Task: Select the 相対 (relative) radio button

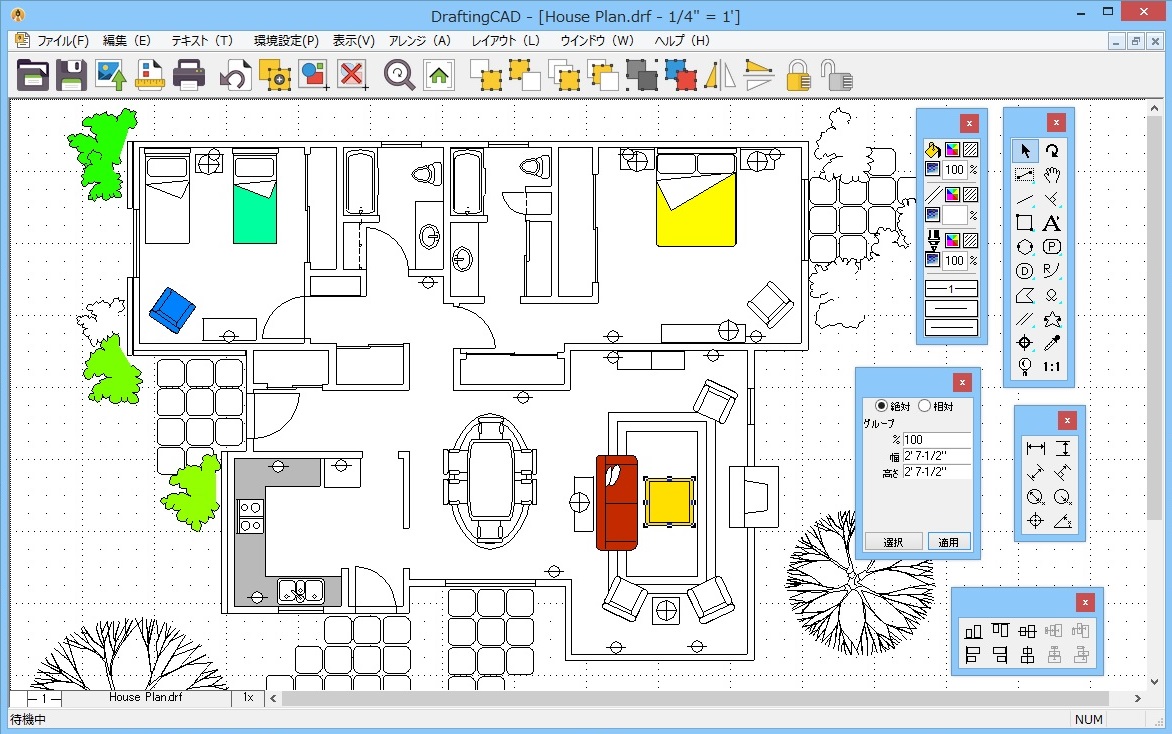Action: tap(924, 406)
